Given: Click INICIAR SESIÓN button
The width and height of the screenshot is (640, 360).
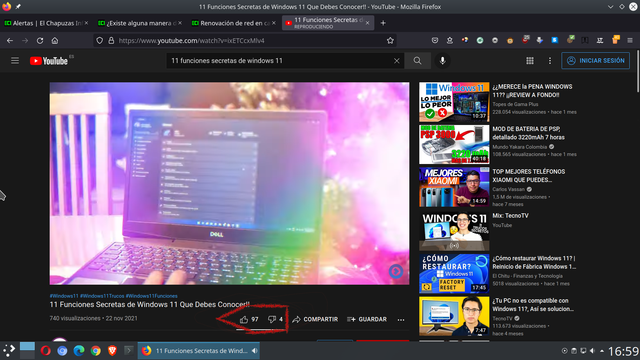Looking at the screenshot, I should [x=596, y=61].
